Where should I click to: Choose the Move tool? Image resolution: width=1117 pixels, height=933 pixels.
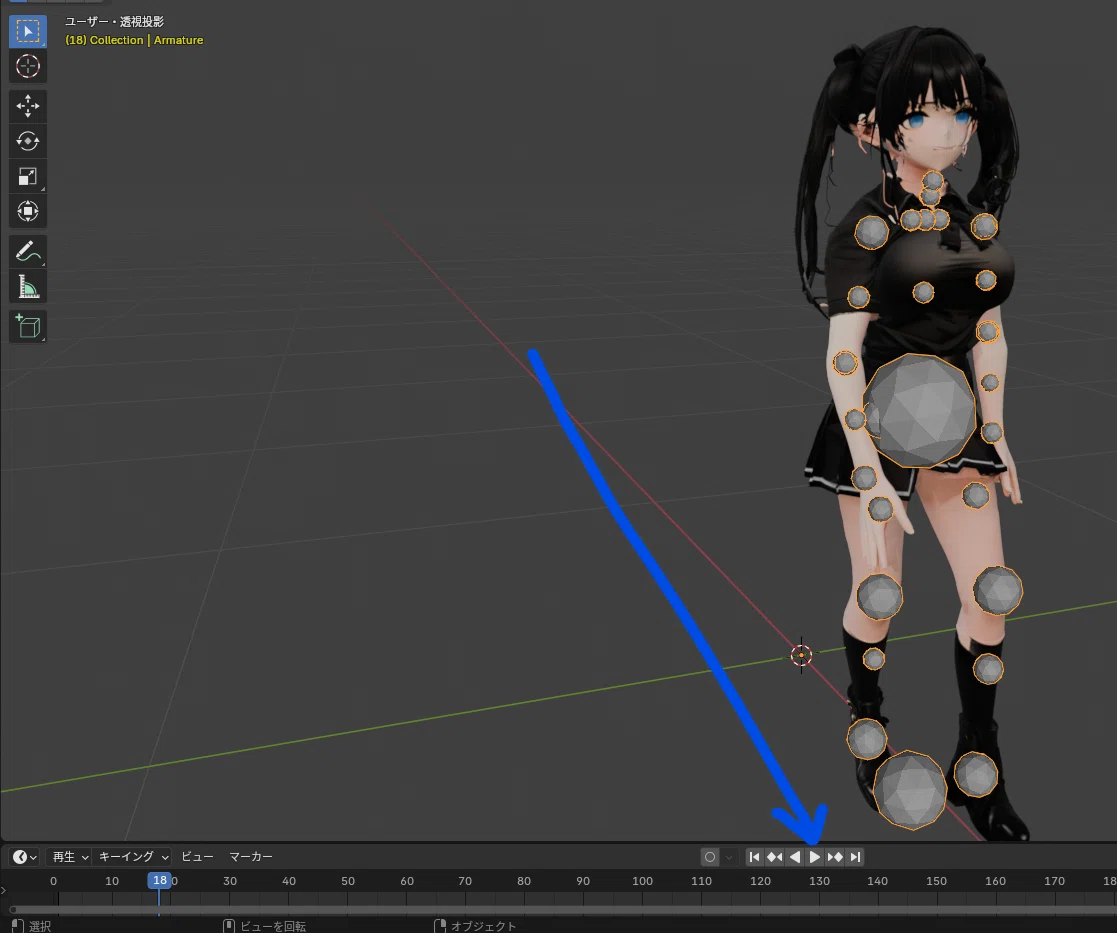28,106
